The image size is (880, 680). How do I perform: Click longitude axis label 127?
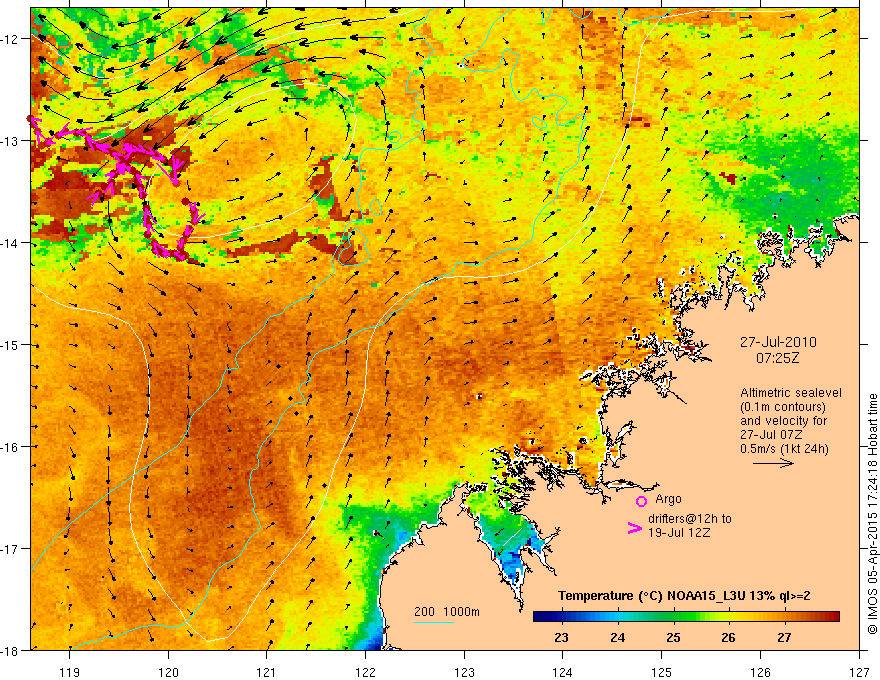coord(859,672)
